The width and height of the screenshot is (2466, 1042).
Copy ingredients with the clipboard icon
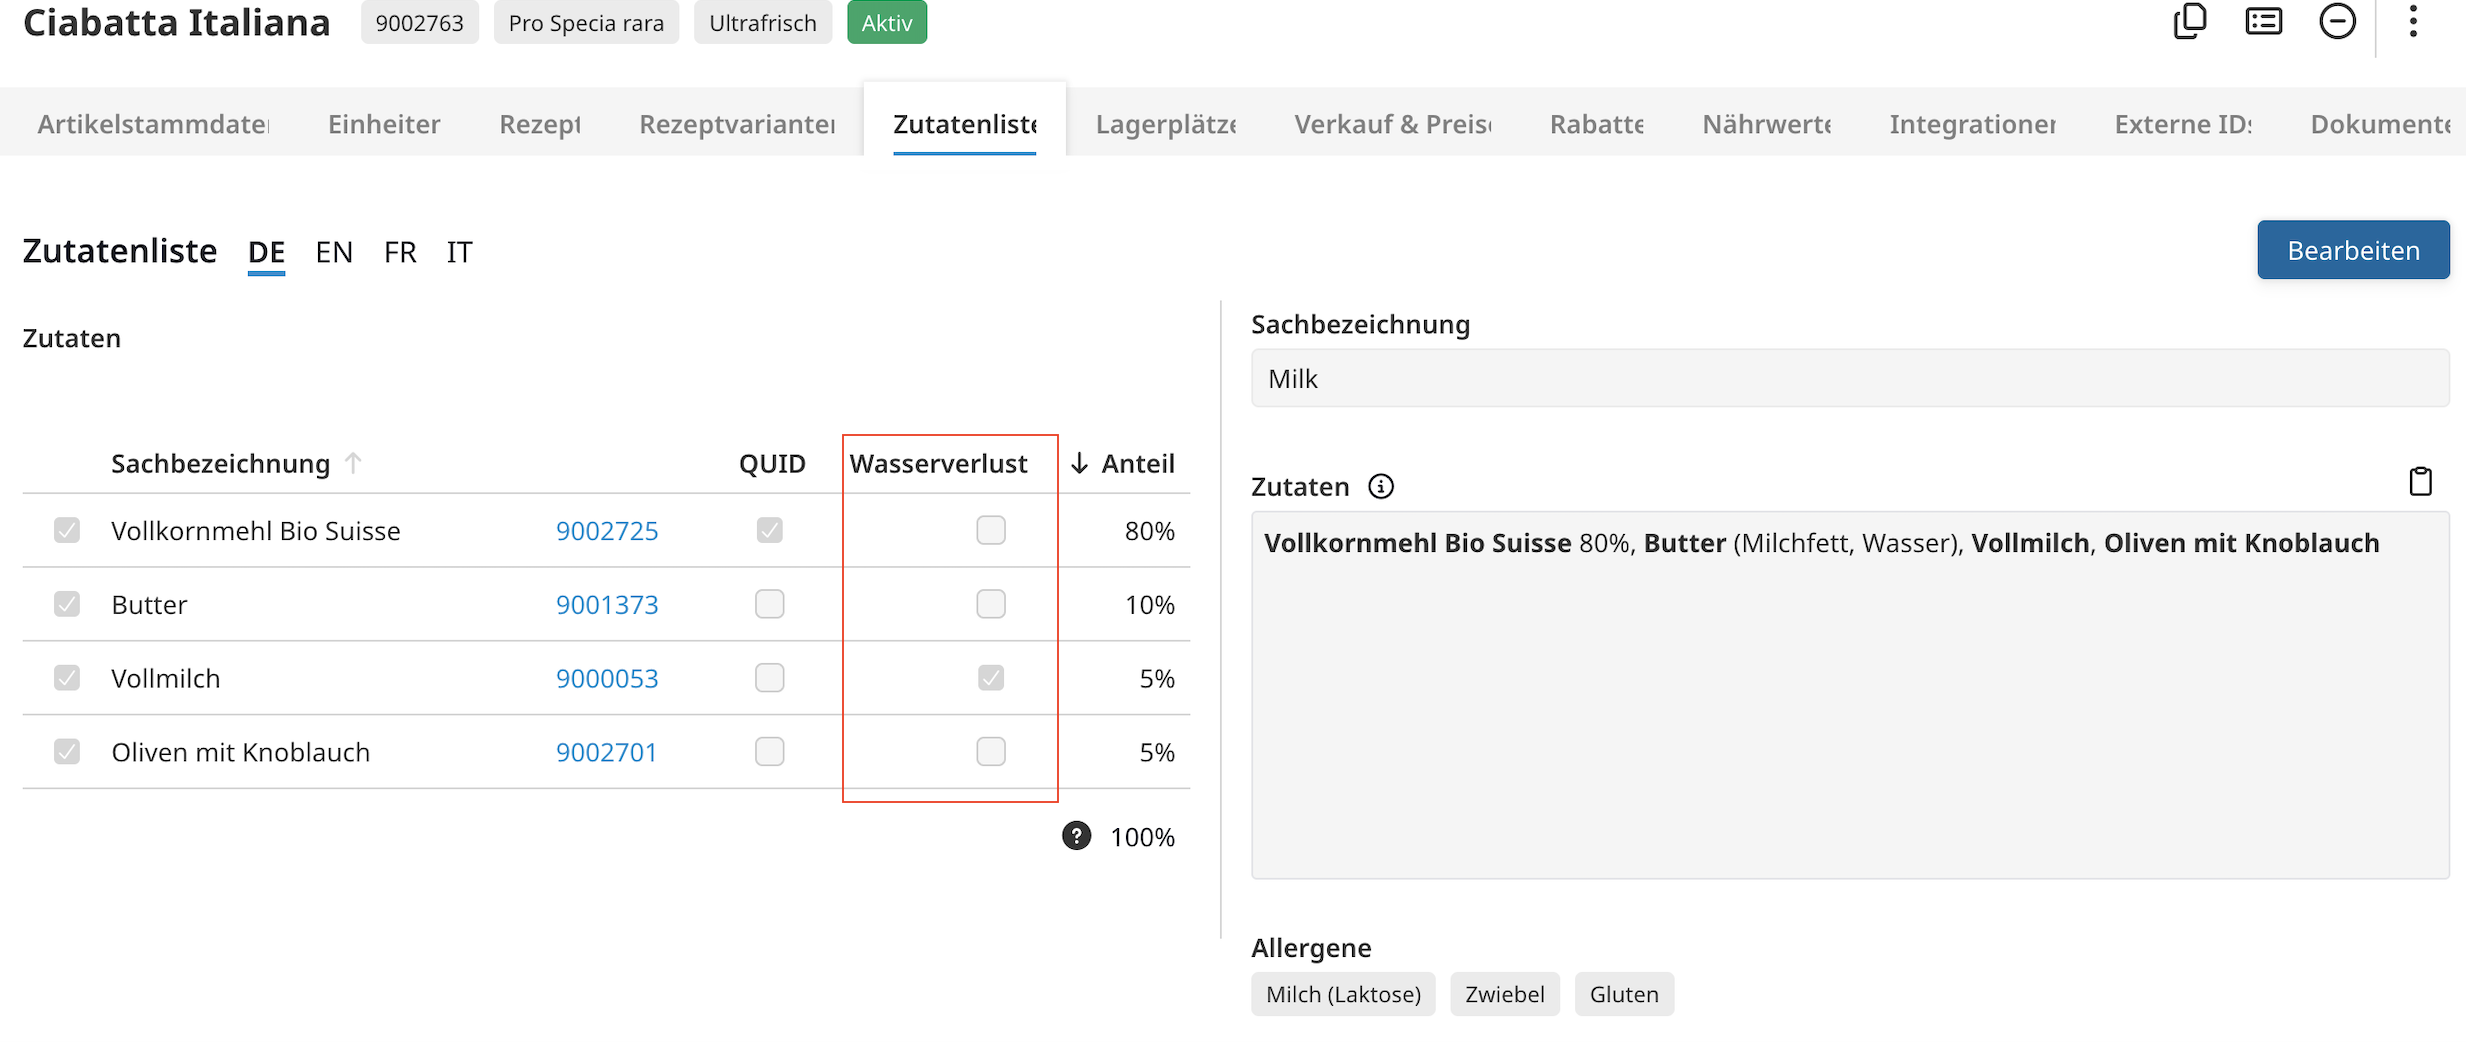(x=2420, y=482)
